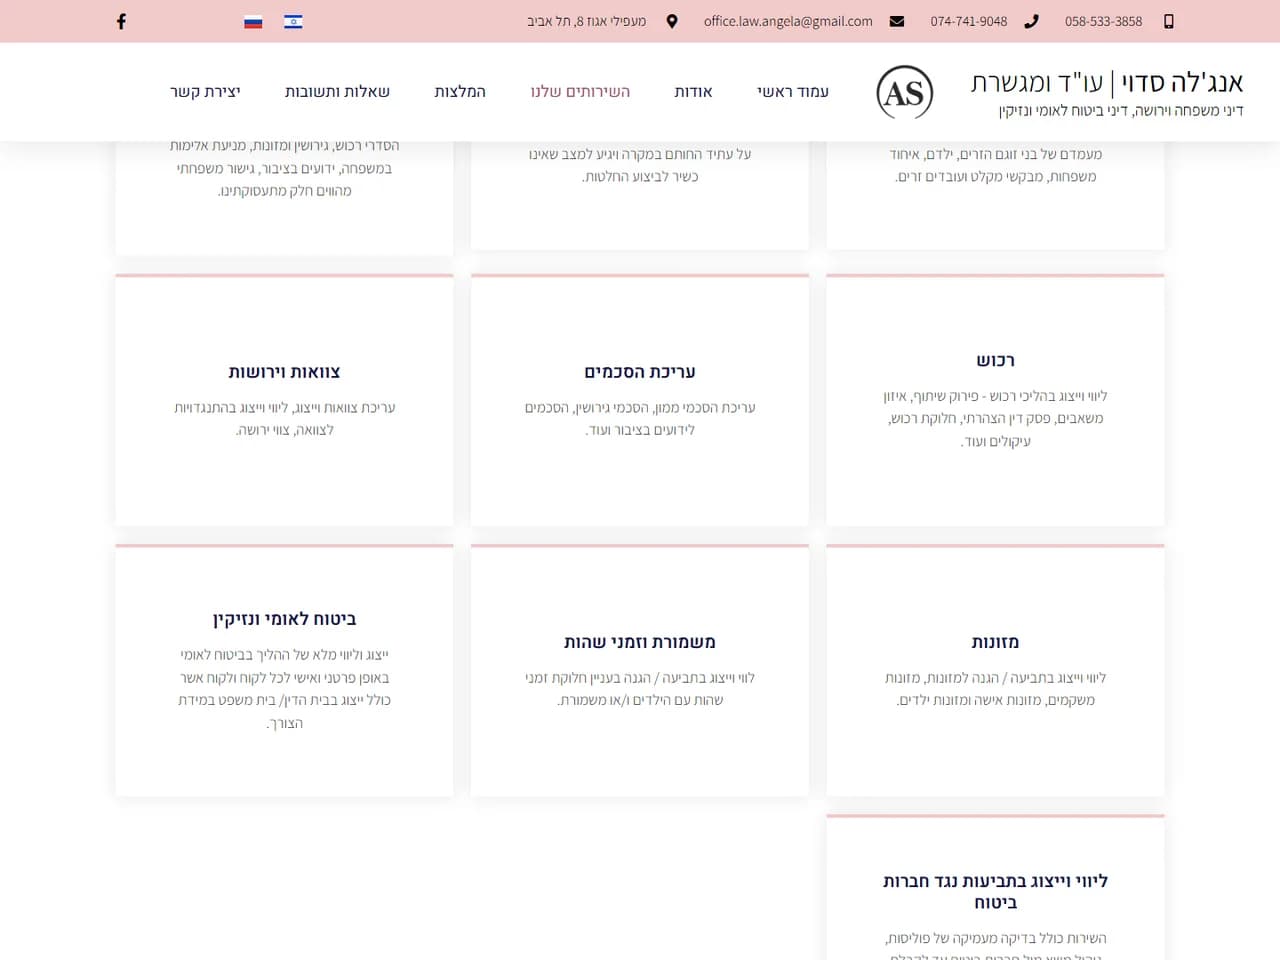Switch language via Israeli flag icon
1280x960 pixels.
293,21
